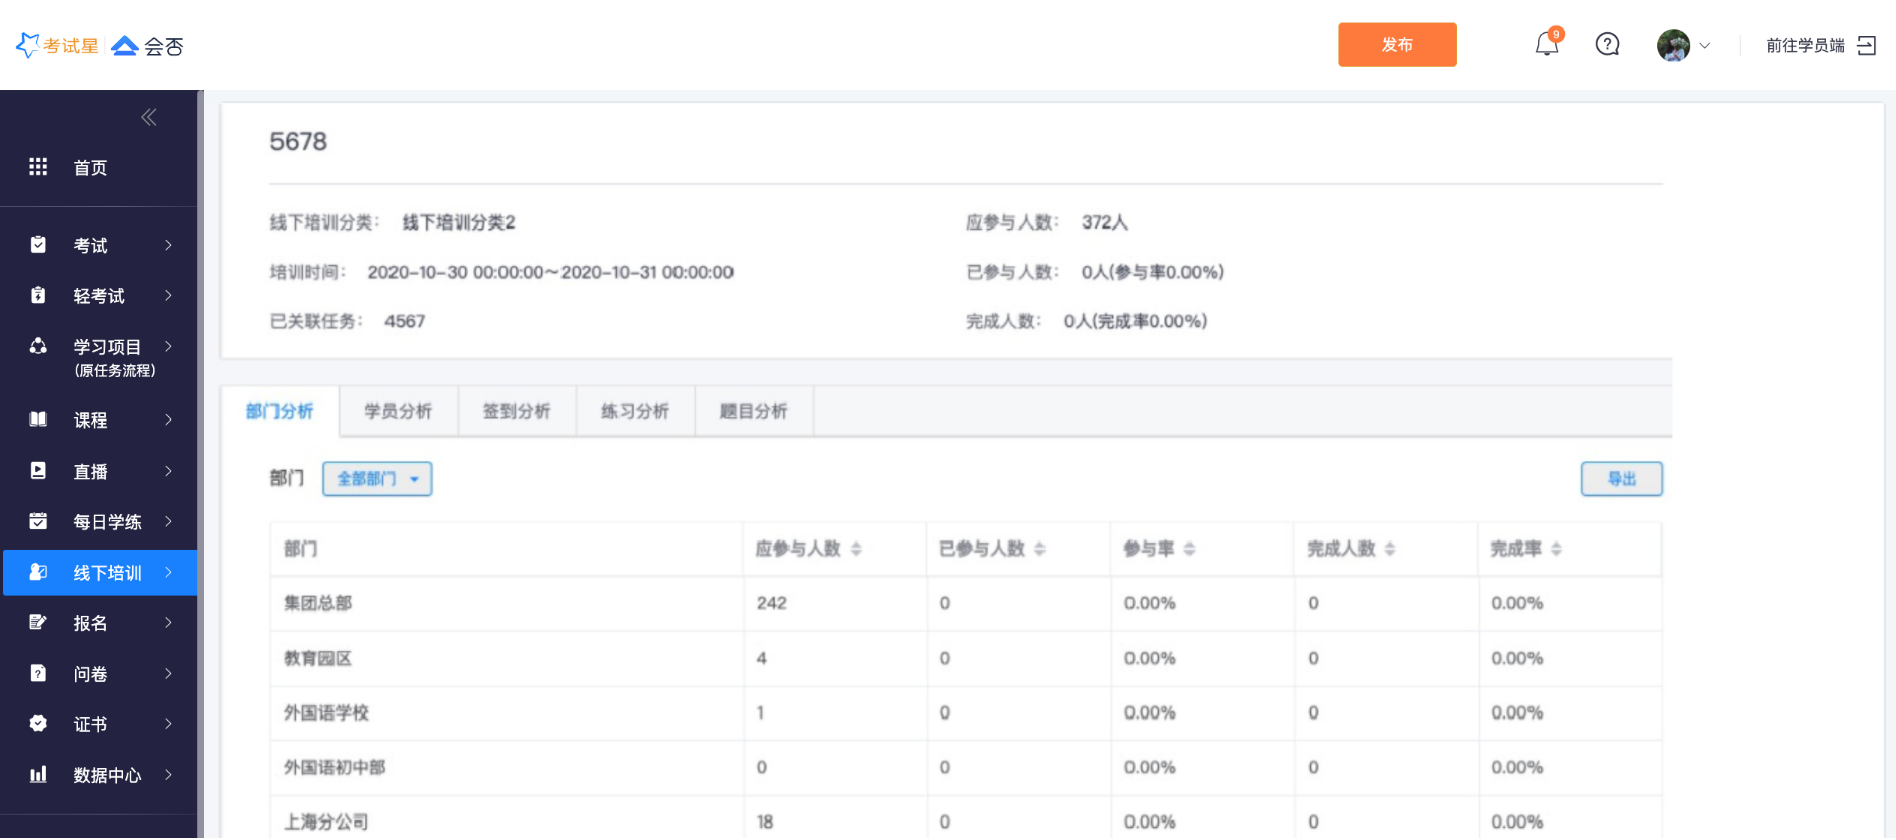The width and height of the screenshot is (1896, 840).
Task: Click the 导出 export button
Action: (1621, 479)
